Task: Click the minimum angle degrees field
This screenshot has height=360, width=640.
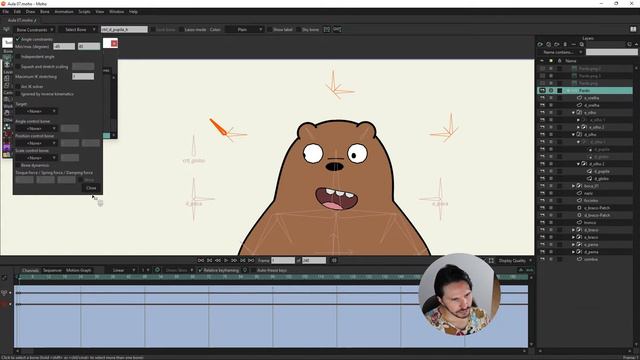Action: (64, 47)
